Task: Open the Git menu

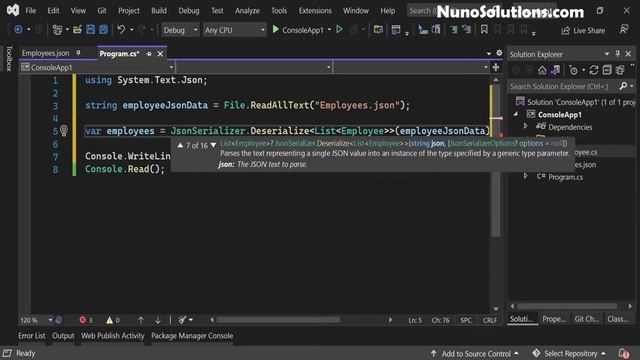Action: [x=102, y=11]
